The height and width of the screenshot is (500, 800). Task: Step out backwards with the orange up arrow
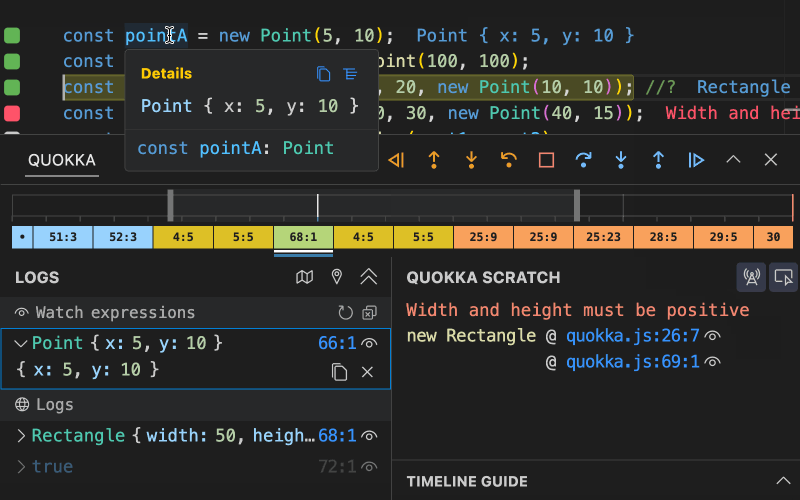(434, 160)
